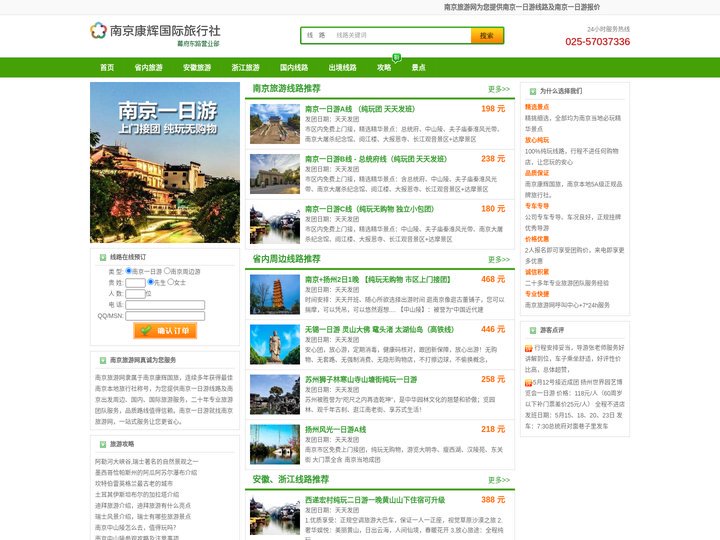This screenshot has height=540, width=720.
Task: Focus the QQ/MSN input field
Action: click(165, 316)
